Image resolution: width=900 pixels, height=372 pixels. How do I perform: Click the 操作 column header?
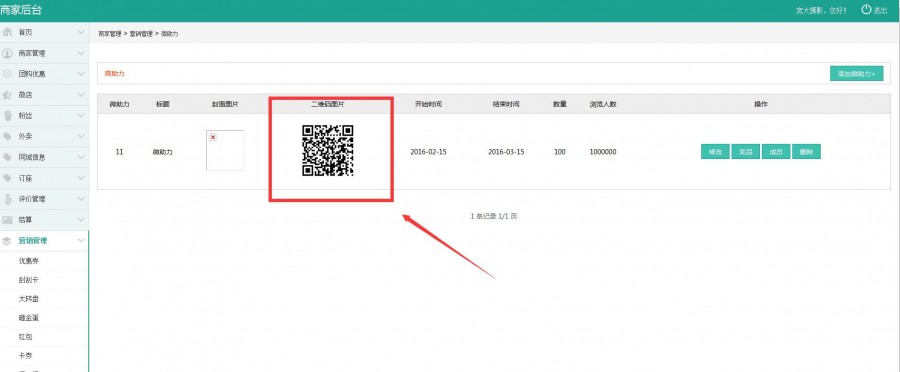coord(761,104)
